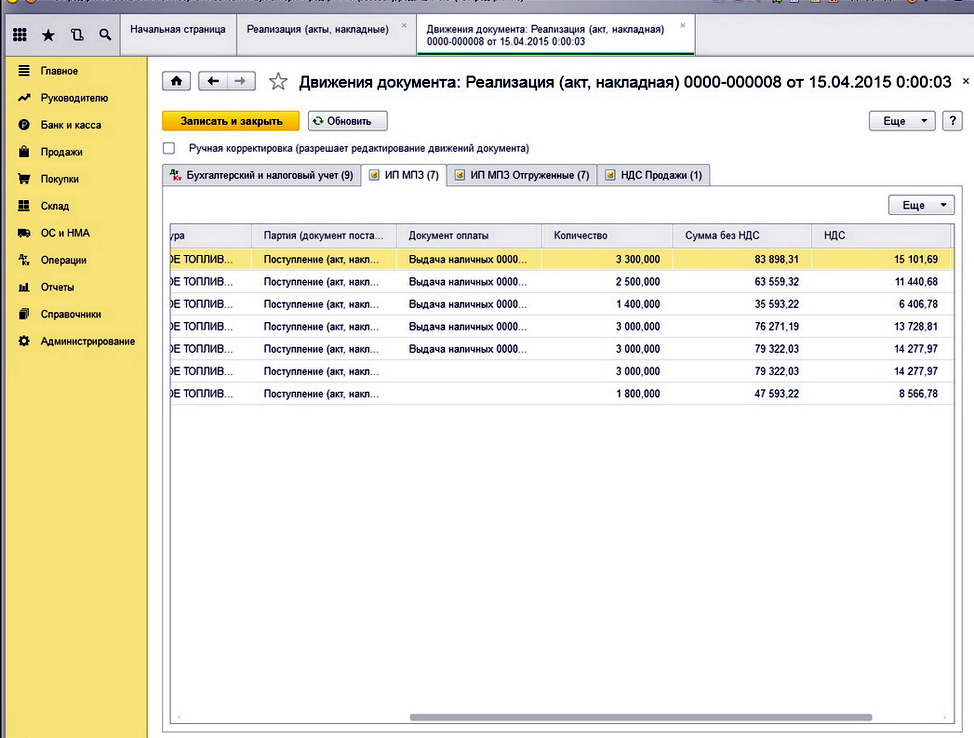Image resolution: width=974 pixels, height=738 pixels.
Task: Open the help question mark button
Action: point(953,121)
